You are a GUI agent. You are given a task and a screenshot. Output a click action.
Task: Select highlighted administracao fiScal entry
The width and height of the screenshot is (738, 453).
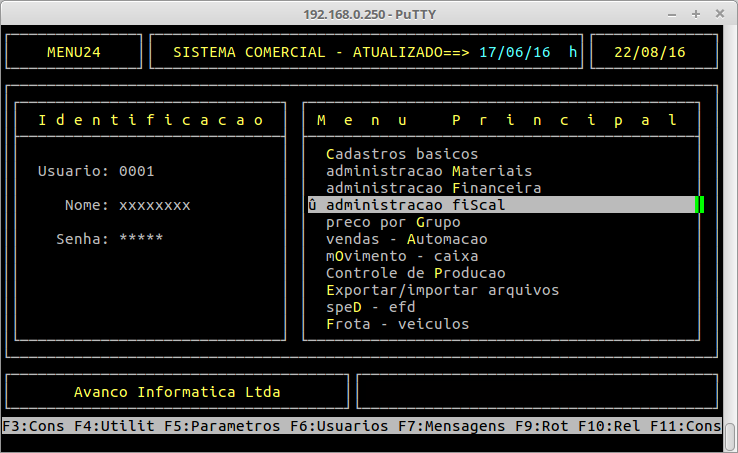click(x=502, y=205)
